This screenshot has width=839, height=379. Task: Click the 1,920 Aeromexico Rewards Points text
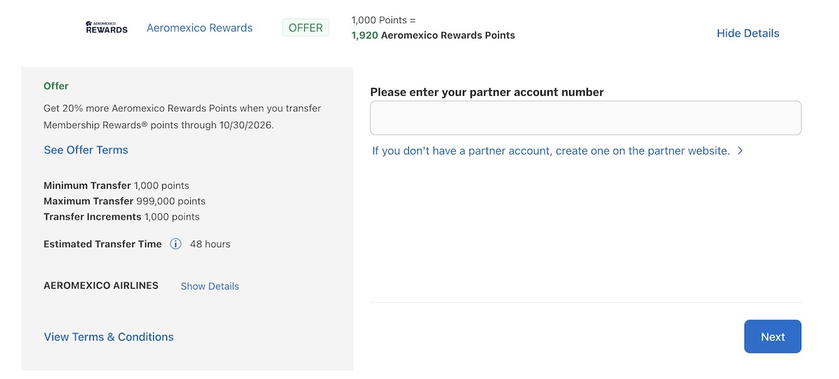tap(433, 35)
